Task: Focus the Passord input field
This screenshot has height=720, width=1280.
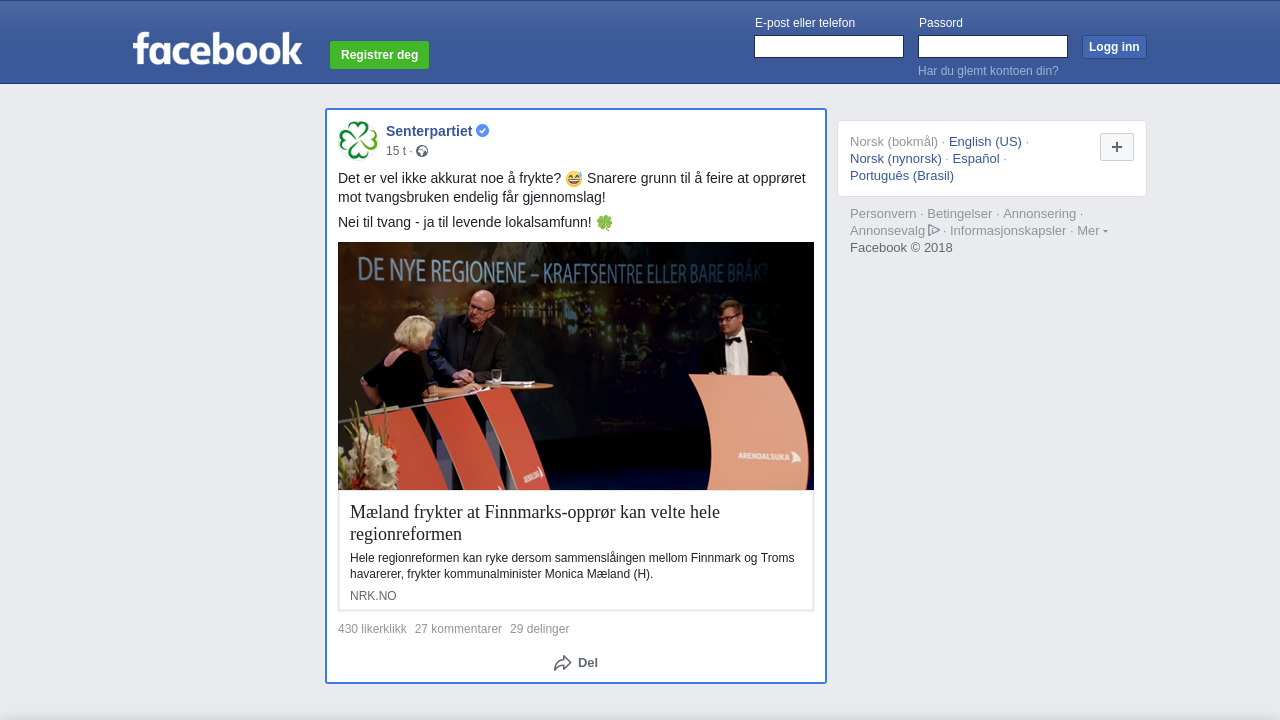Action: tap(993, 47)
